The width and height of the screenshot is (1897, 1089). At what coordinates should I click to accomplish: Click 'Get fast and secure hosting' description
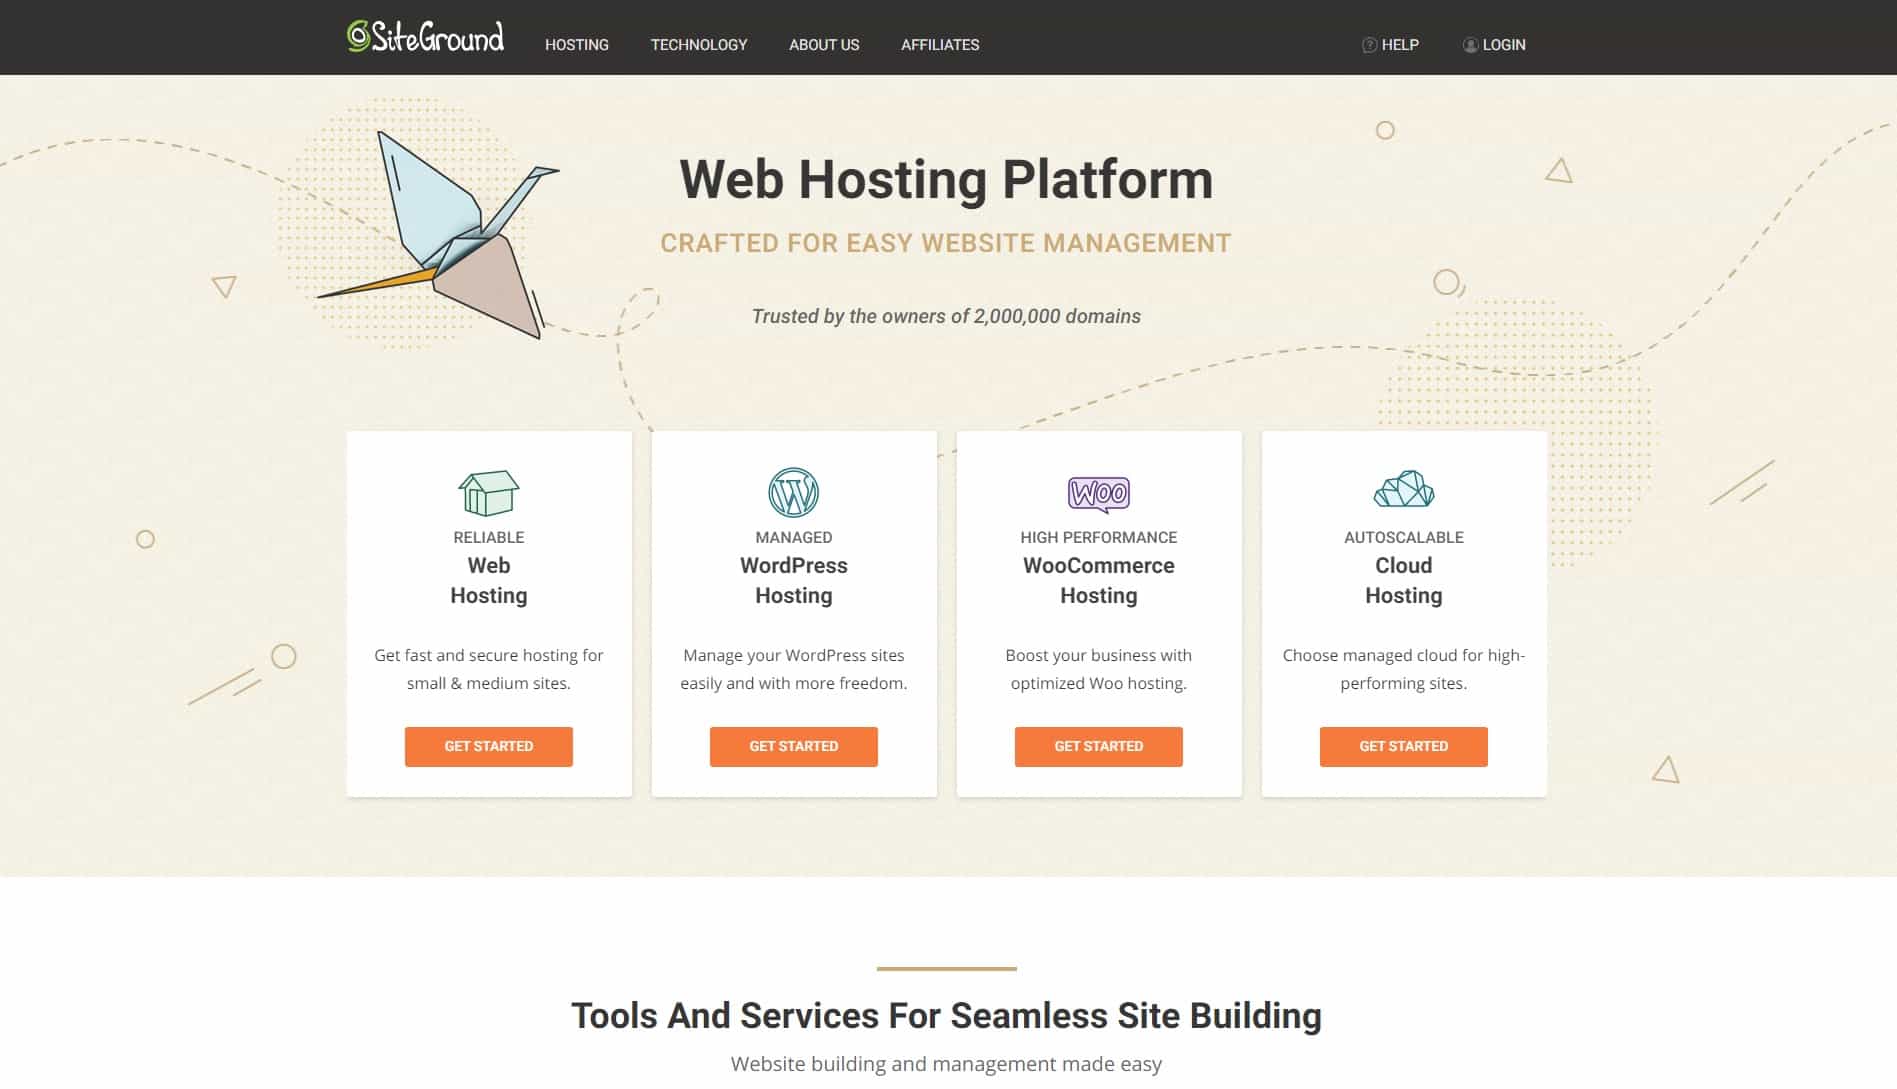click(489, 669)
